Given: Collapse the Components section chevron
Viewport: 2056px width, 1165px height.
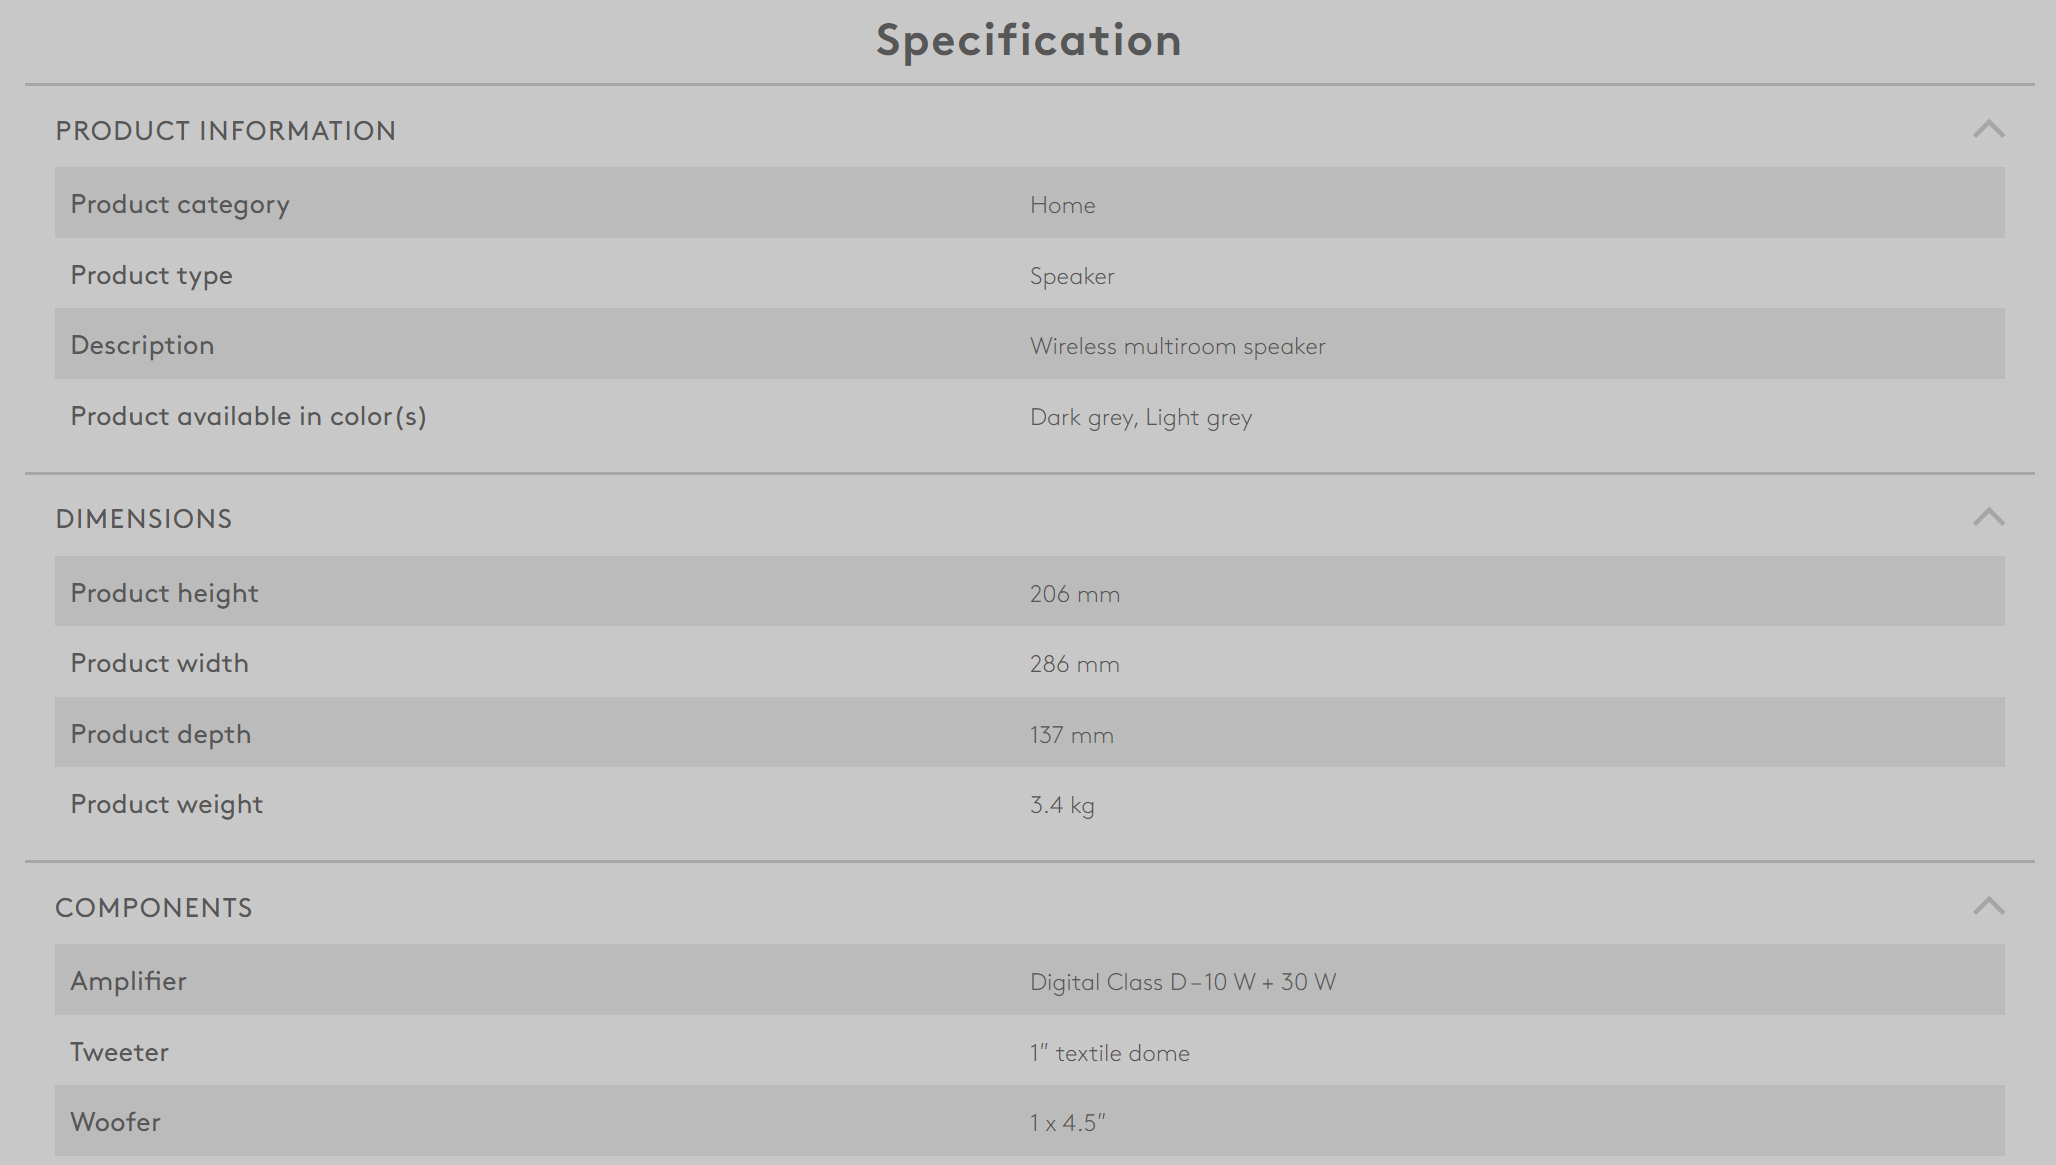Looking at the screenshot, I should click(x=1988, y=907).
